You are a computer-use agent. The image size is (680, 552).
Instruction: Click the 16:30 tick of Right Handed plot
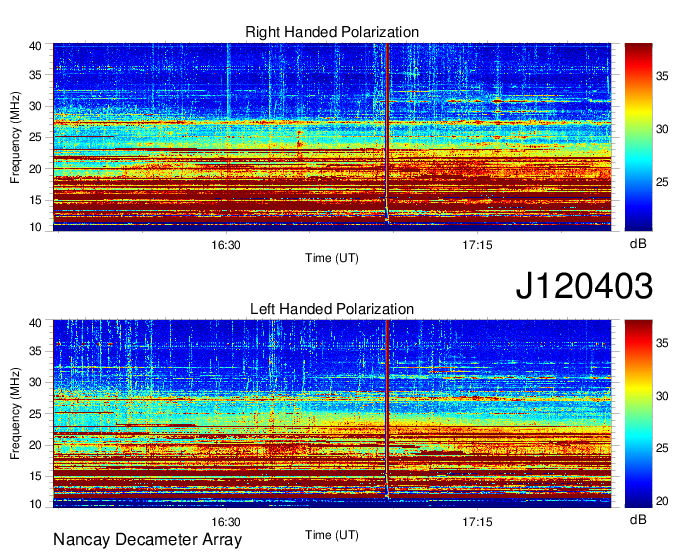tap(226, 245)
